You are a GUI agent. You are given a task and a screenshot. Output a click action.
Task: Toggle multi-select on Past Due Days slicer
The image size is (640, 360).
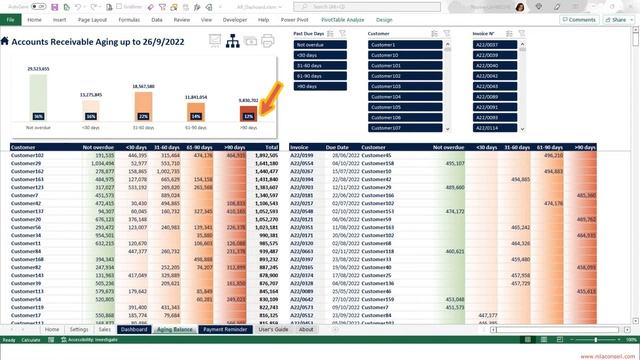331,33
